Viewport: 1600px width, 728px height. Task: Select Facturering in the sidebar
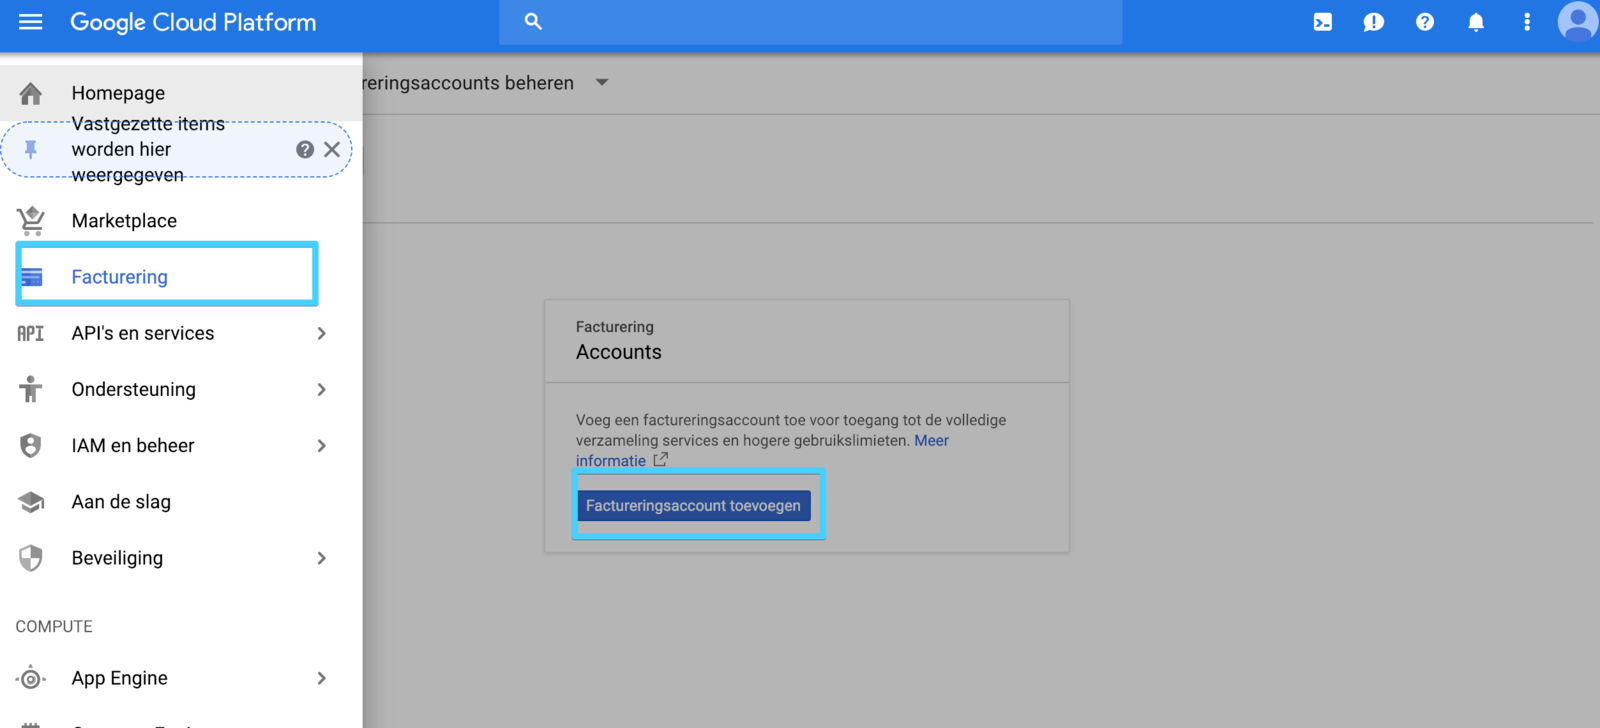pyautogui.click(x=119, y=277)
